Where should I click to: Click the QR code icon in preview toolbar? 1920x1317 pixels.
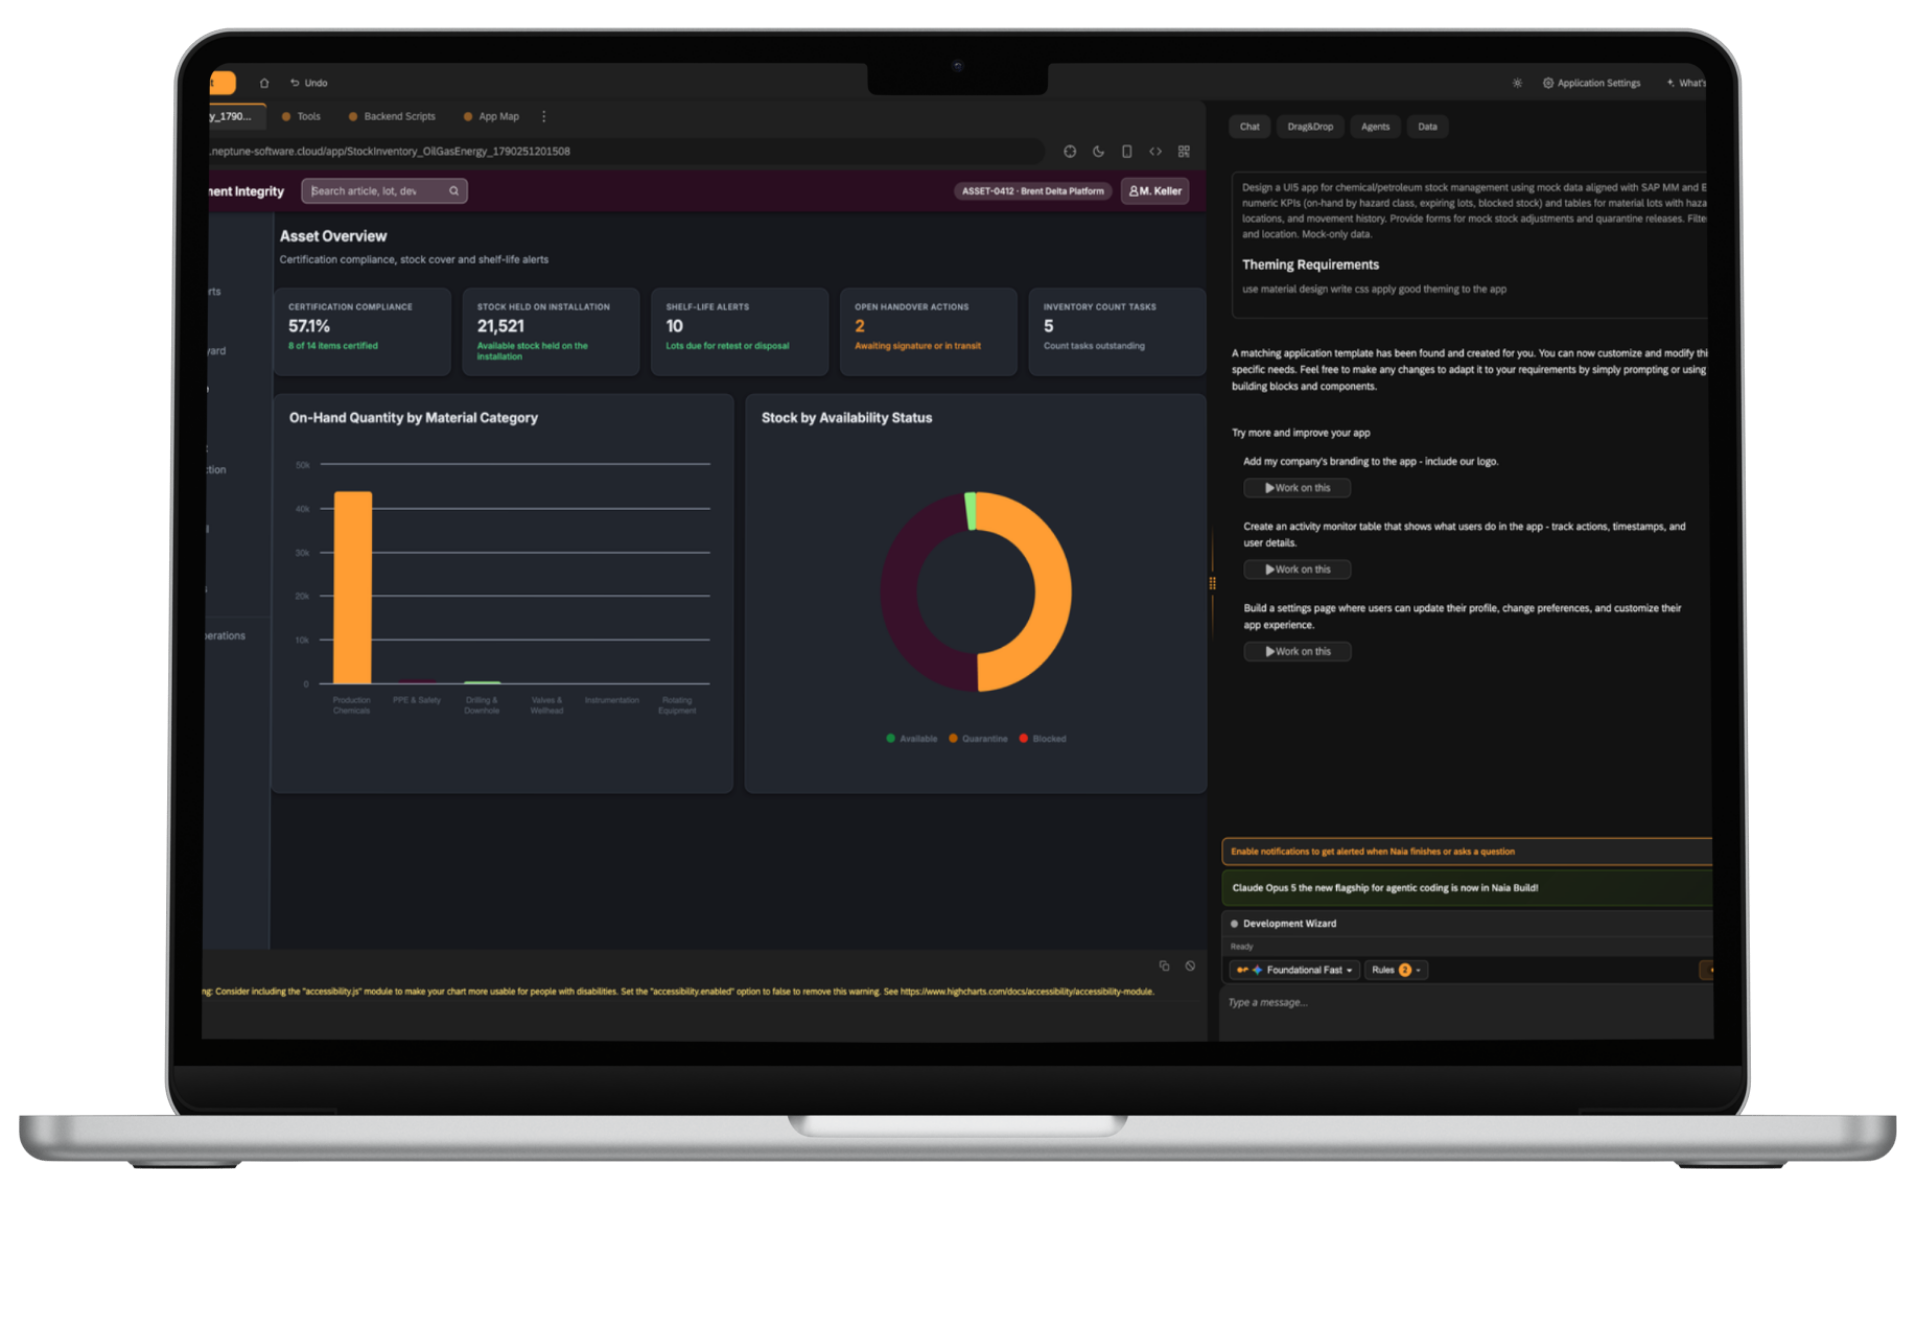click(1184, 152)
